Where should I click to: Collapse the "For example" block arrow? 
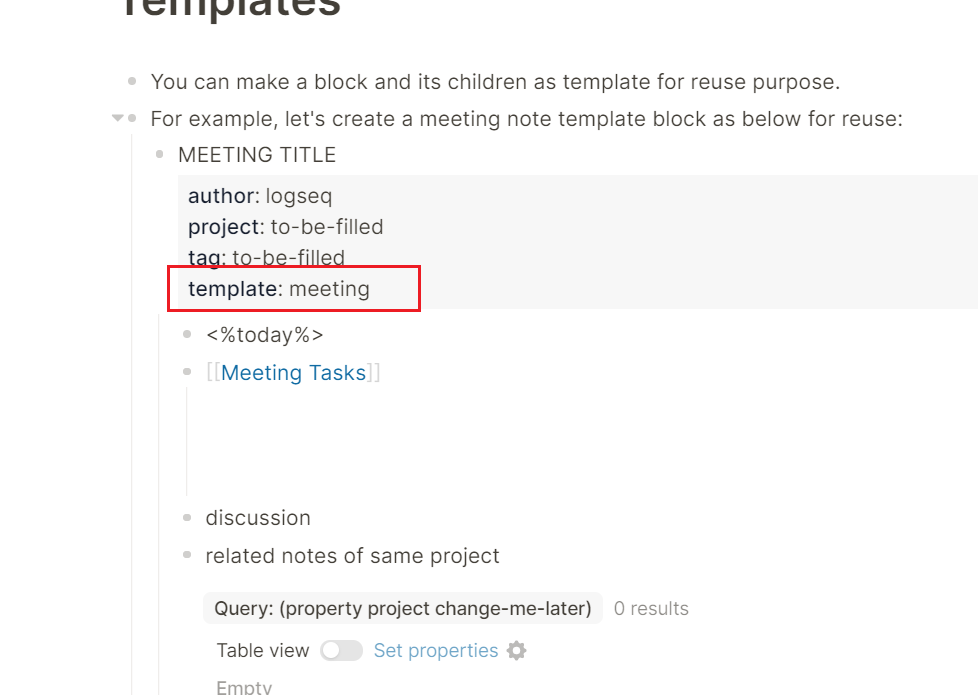[117, 118]
